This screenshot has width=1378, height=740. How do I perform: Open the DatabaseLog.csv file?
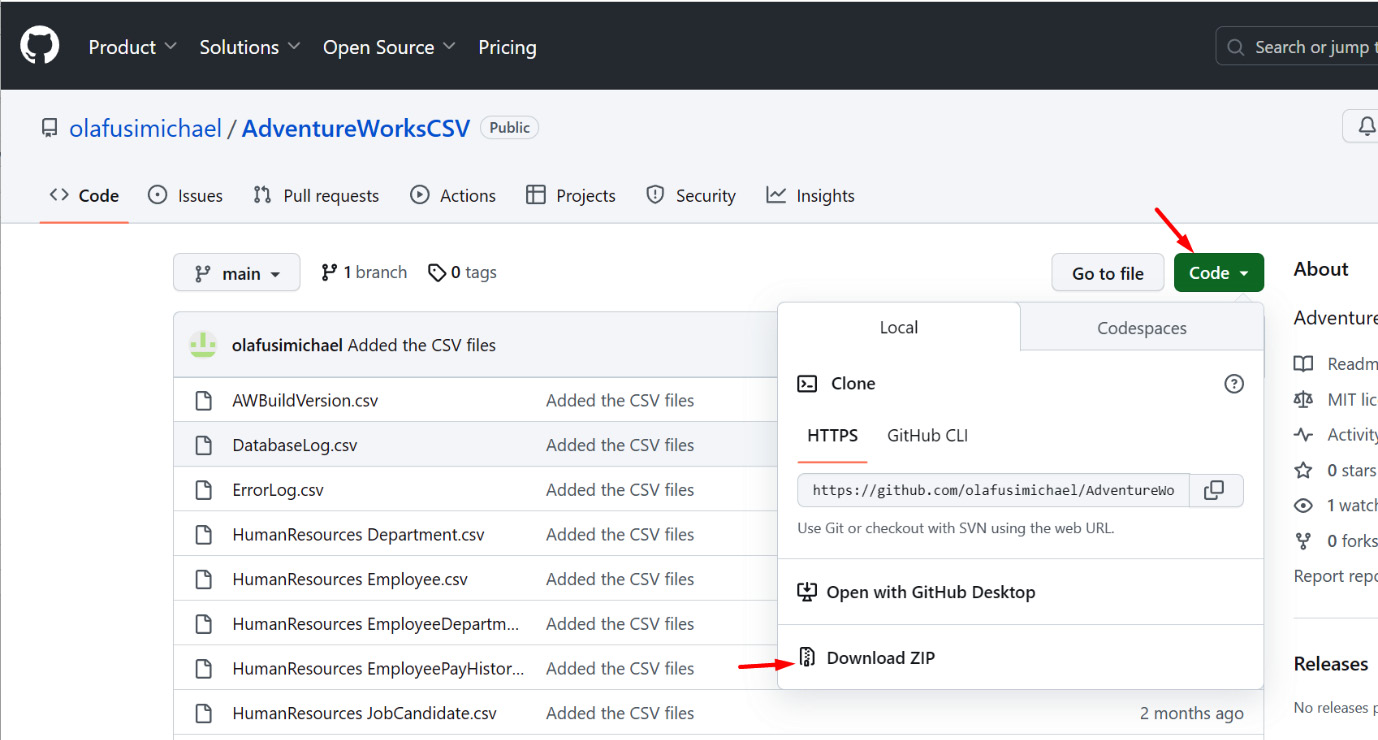pos(295,445)
